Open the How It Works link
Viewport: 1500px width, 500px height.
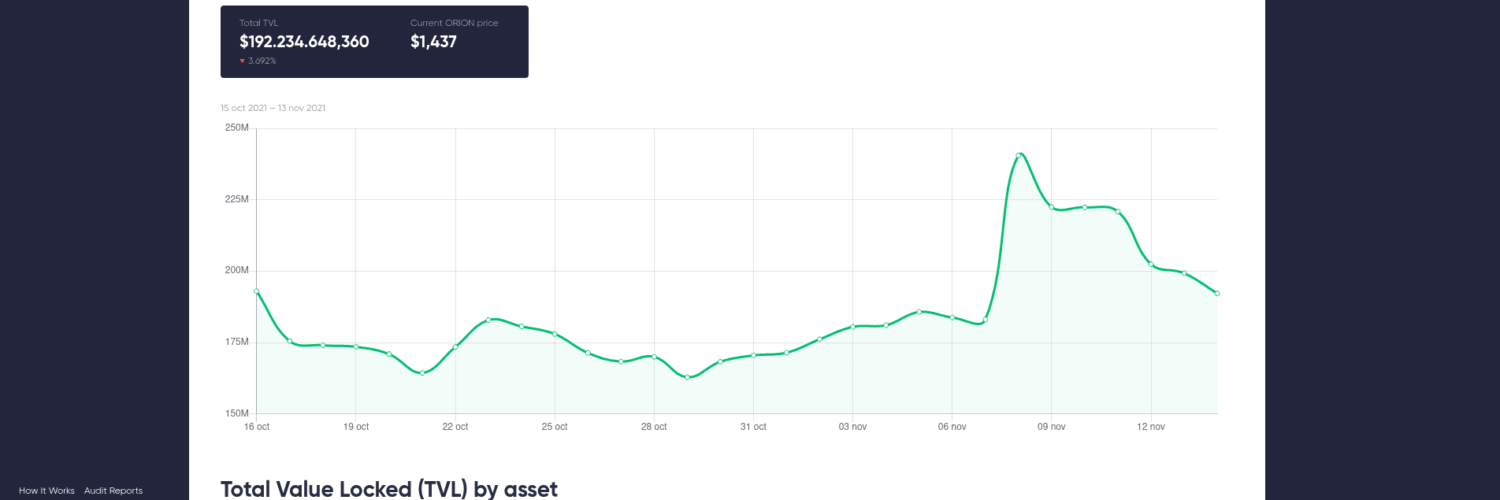click(46, 491)
